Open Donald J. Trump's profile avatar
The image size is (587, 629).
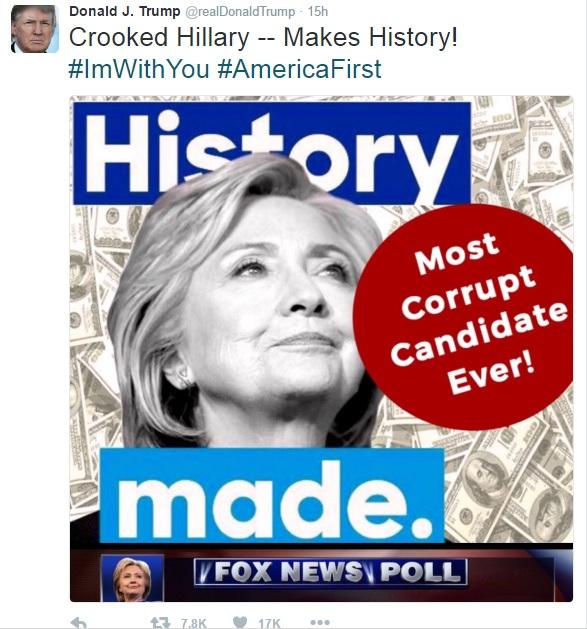click(35, 29)
